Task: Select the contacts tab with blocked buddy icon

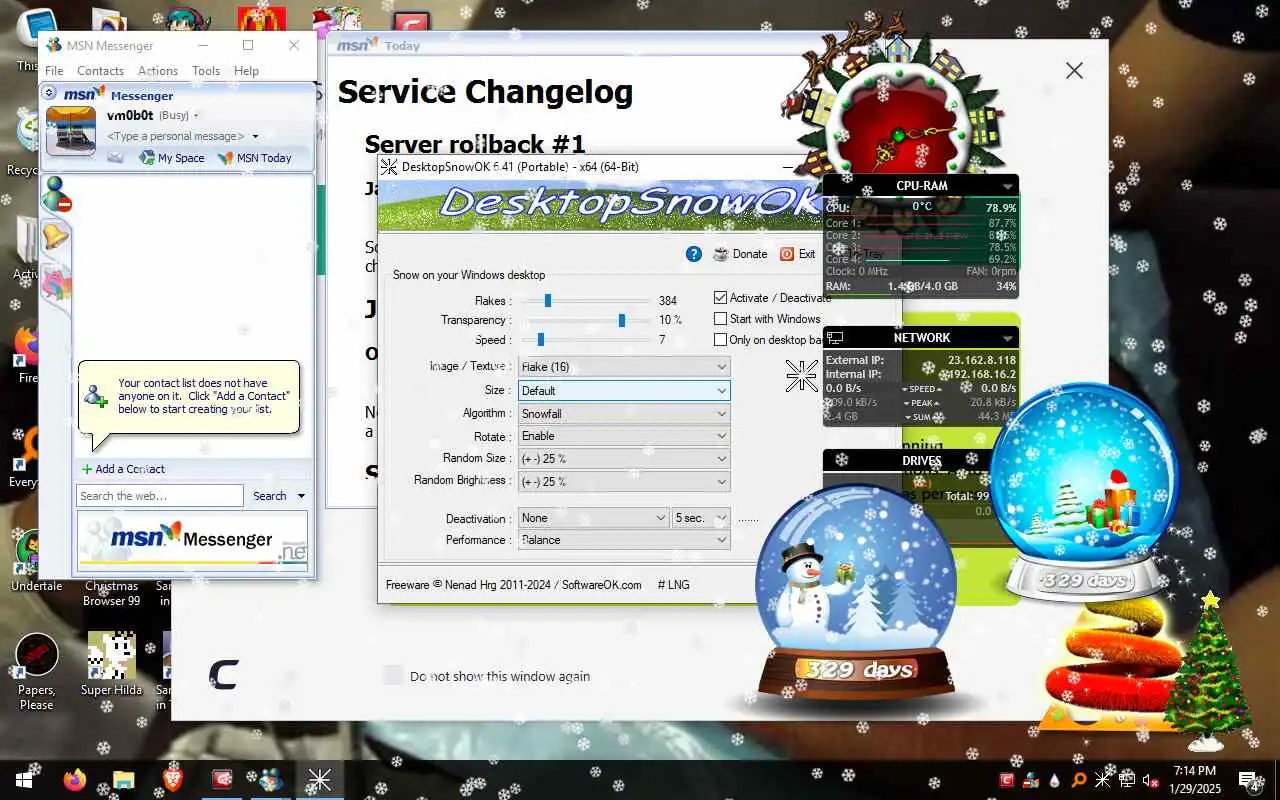Action: click(56, 193)
